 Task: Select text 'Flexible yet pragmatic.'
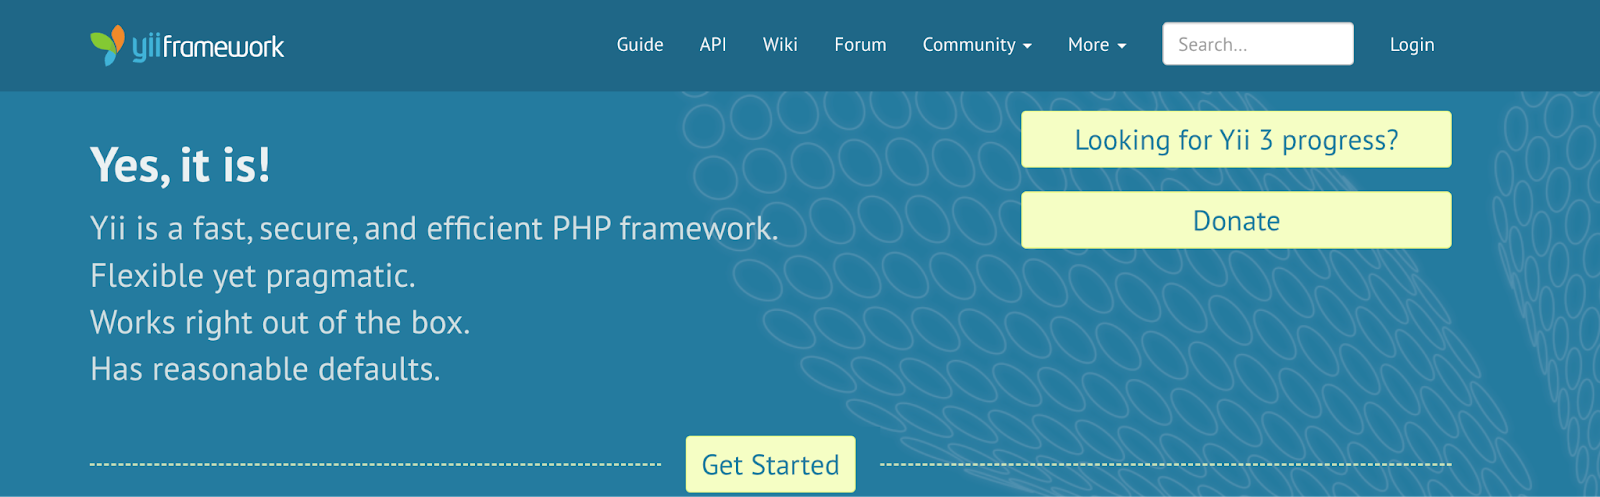pos(253,276)
